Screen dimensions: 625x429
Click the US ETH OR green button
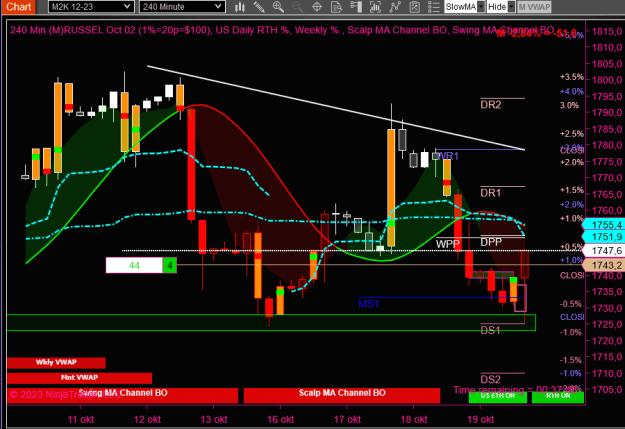(498, 397)
